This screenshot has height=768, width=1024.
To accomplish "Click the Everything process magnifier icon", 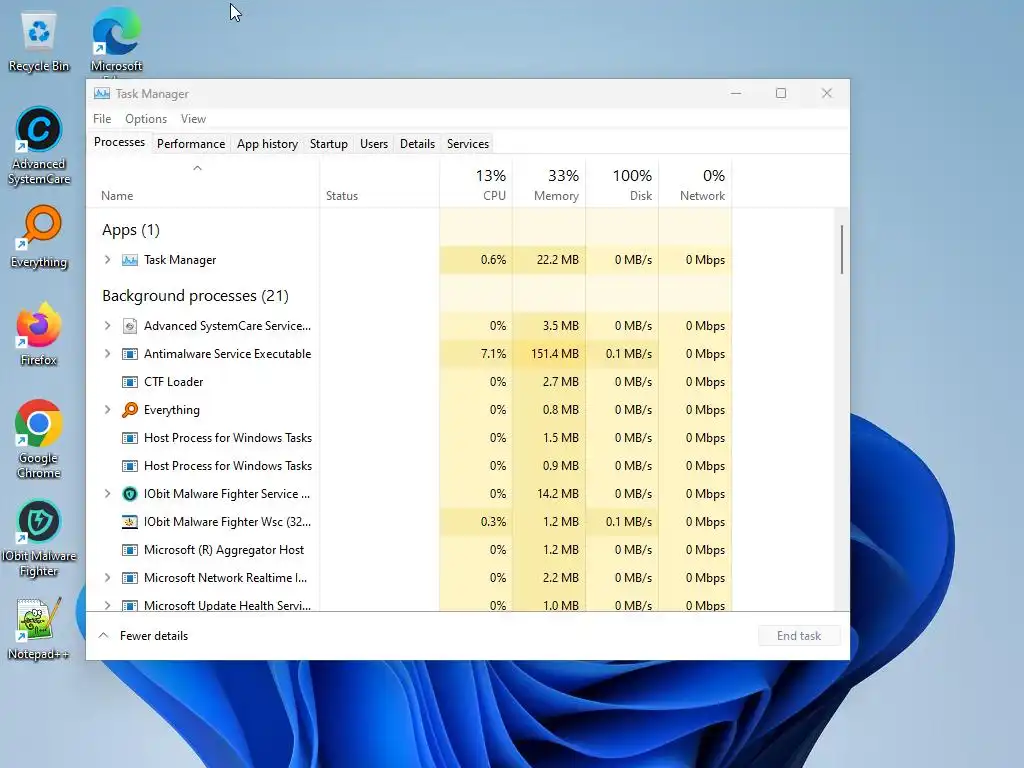I will (130, 409).
